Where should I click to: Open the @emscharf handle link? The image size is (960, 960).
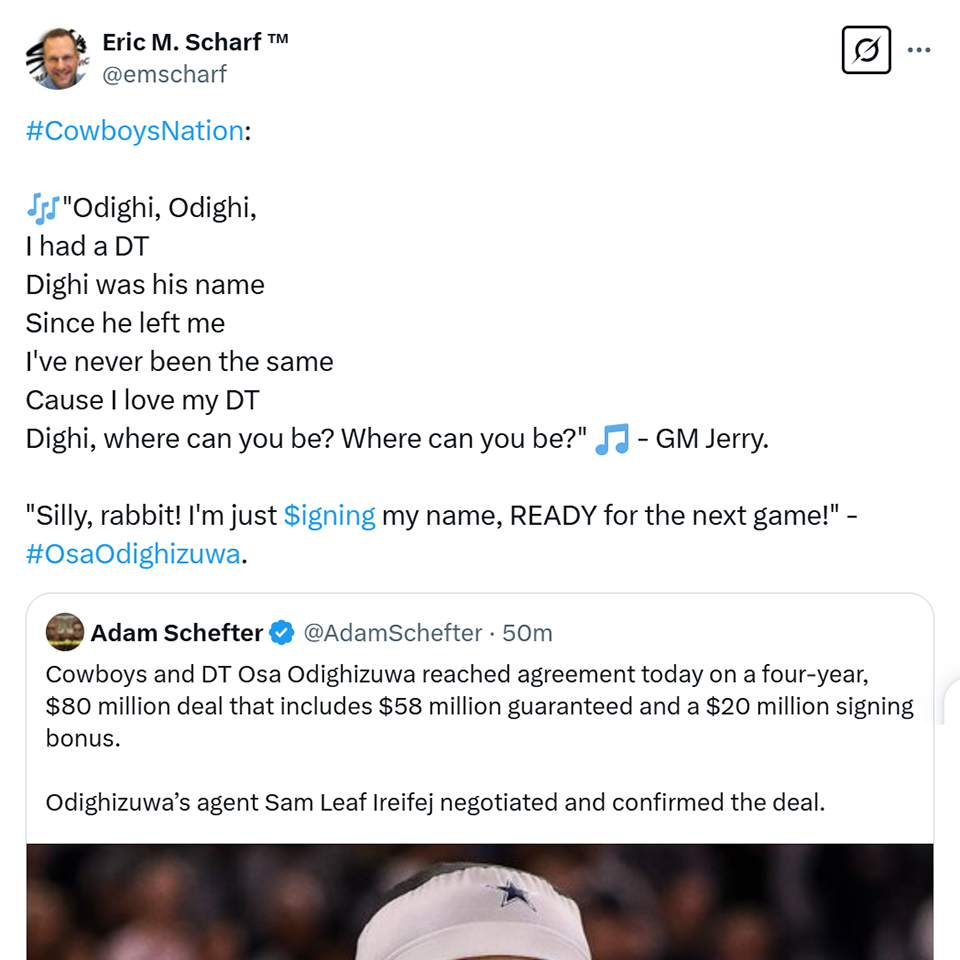[x=164, y=74]
